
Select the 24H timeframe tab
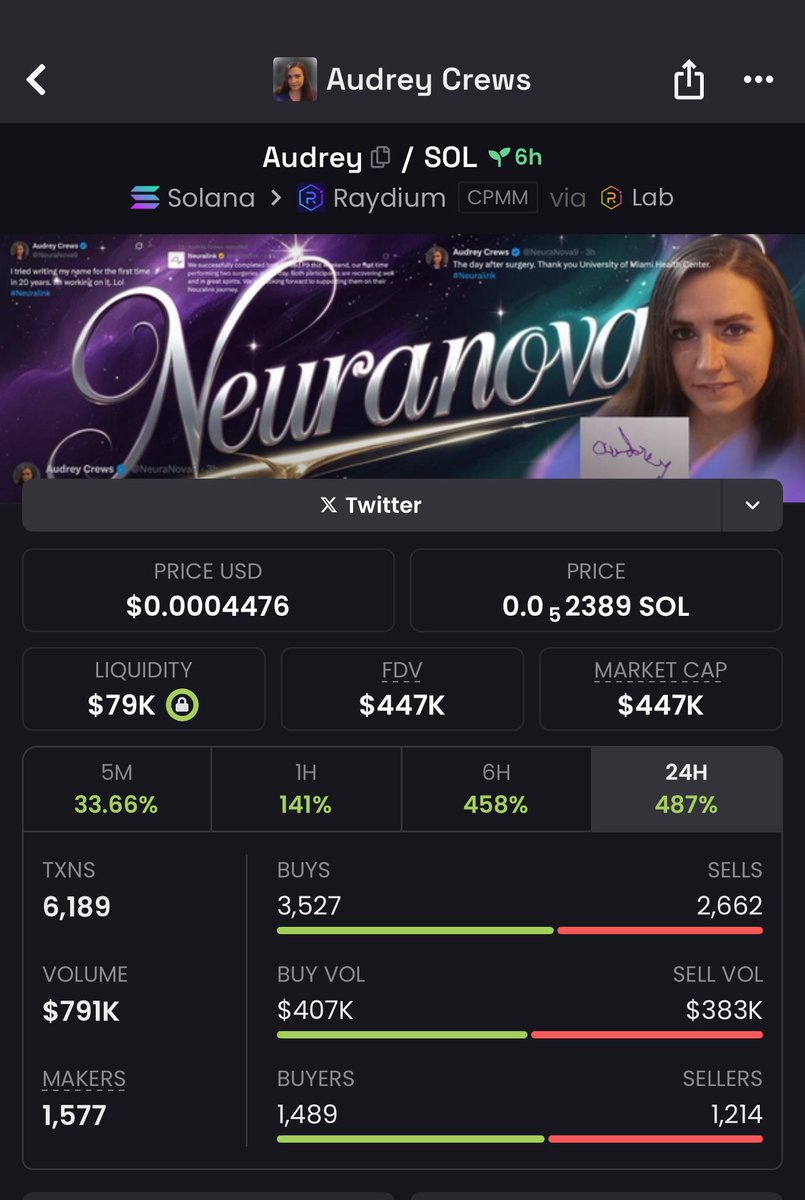687,788
